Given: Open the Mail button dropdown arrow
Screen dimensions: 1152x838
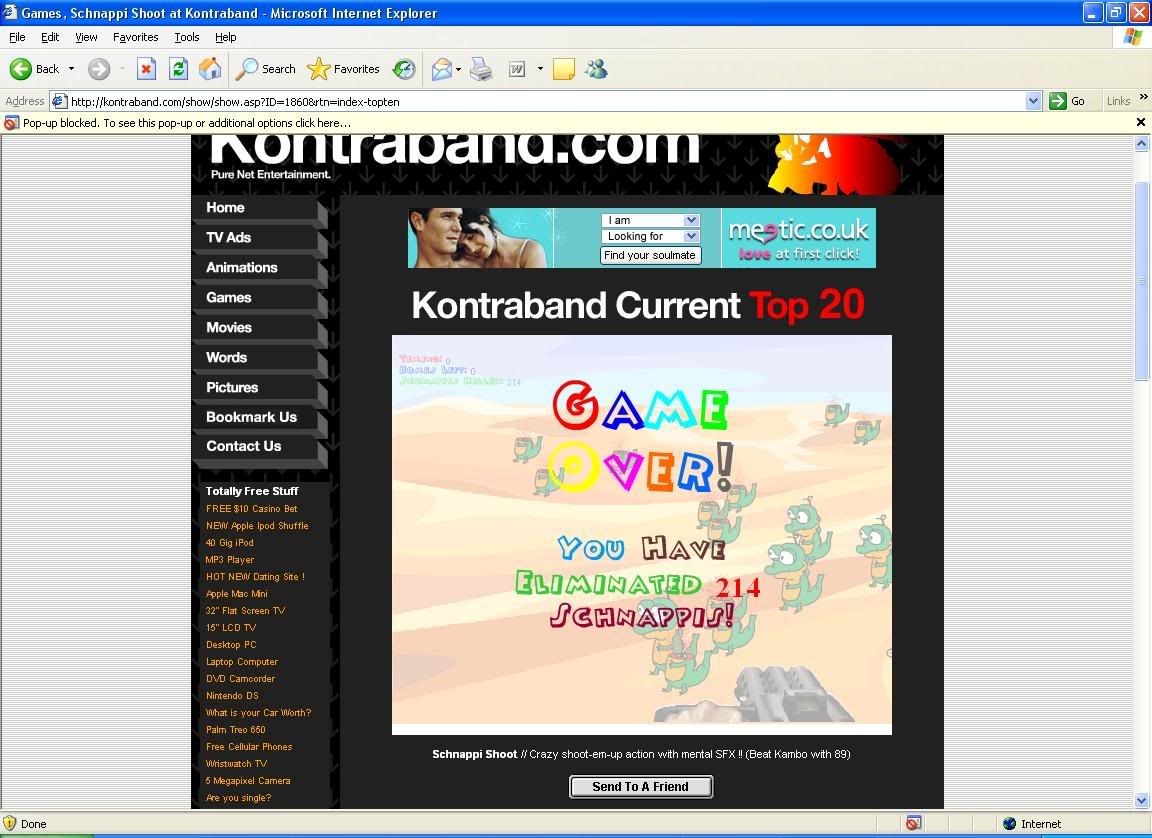Looking at the screenshot, I should (458, 69).
